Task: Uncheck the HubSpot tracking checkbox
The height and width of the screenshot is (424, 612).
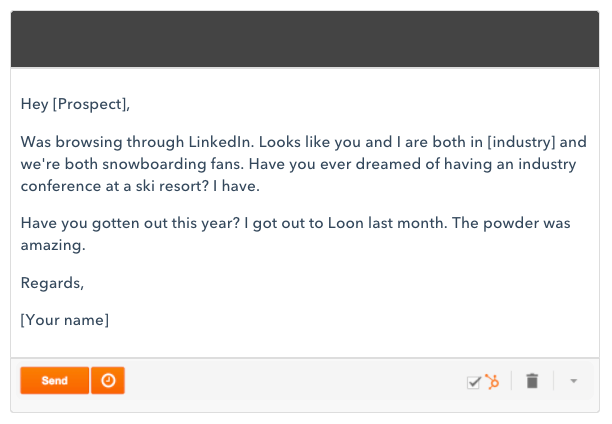Action: [x=473, y=382]
